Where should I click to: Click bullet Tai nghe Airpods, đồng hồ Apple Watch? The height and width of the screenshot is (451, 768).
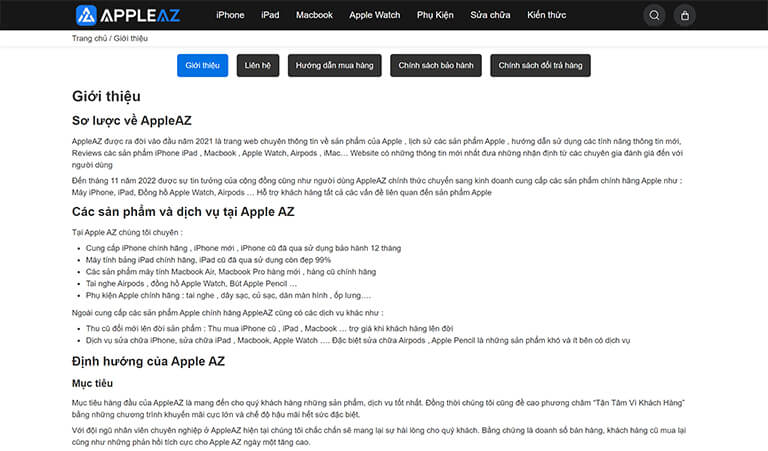191,283
